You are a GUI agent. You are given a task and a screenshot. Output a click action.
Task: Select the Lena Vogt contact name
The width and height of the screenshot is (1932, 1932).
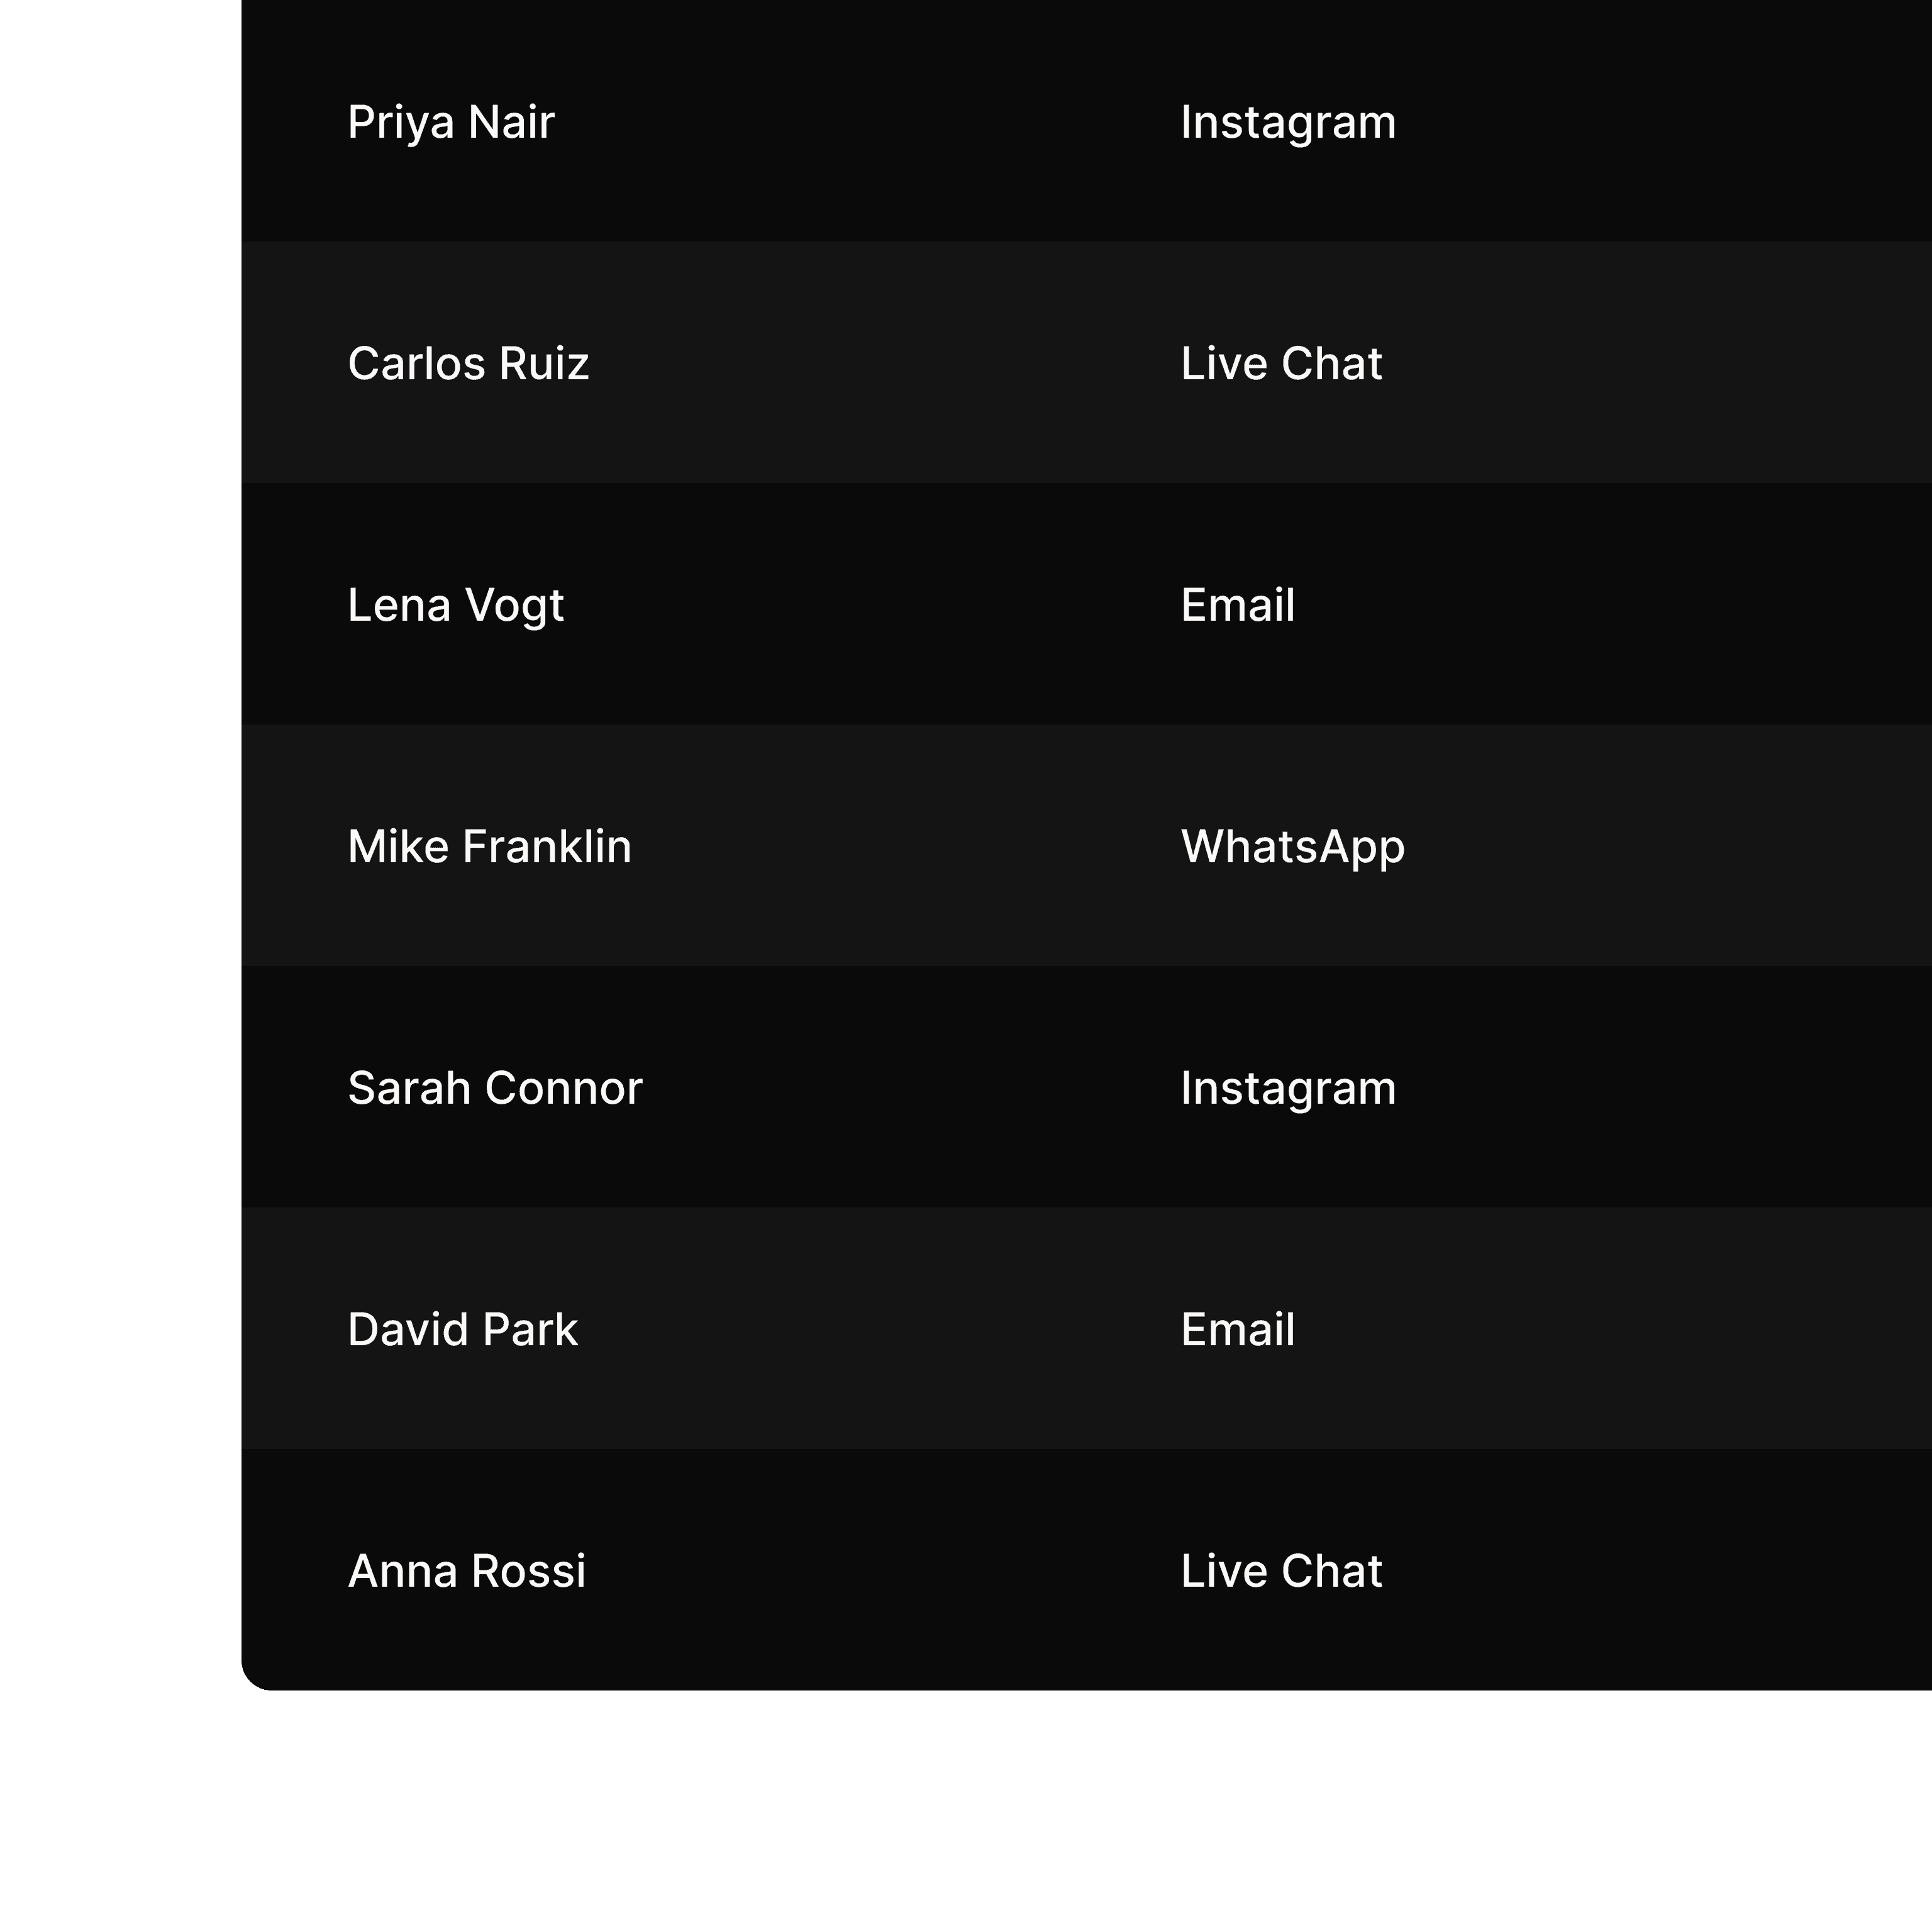pyautogui.click(x=455, y=606)
